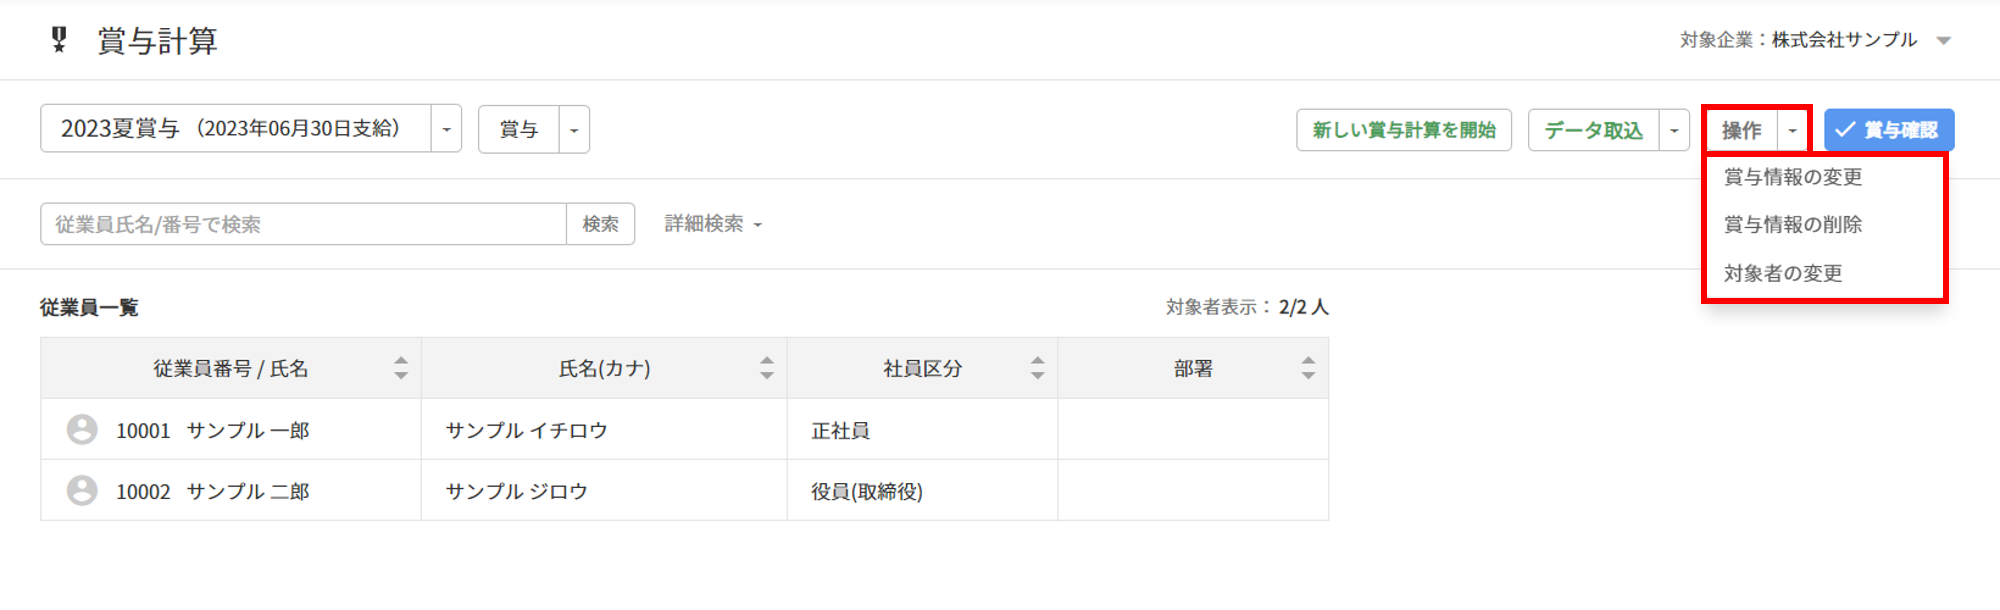Expand 詳細検索 advanced search

(x=713, y=224)
